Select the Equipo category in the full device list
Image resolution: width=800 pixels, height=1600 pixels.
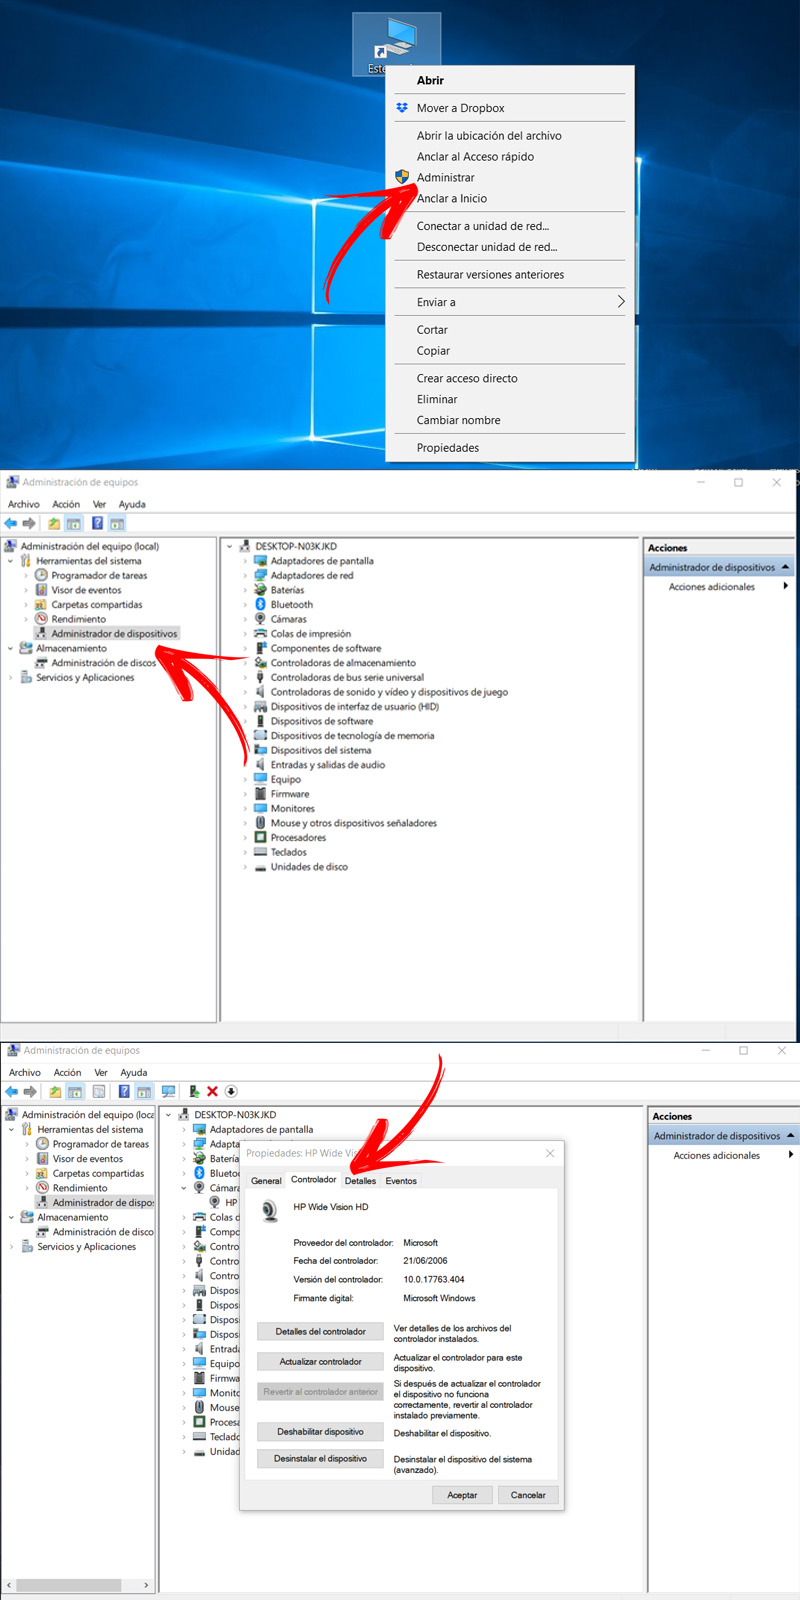[286, 779]
